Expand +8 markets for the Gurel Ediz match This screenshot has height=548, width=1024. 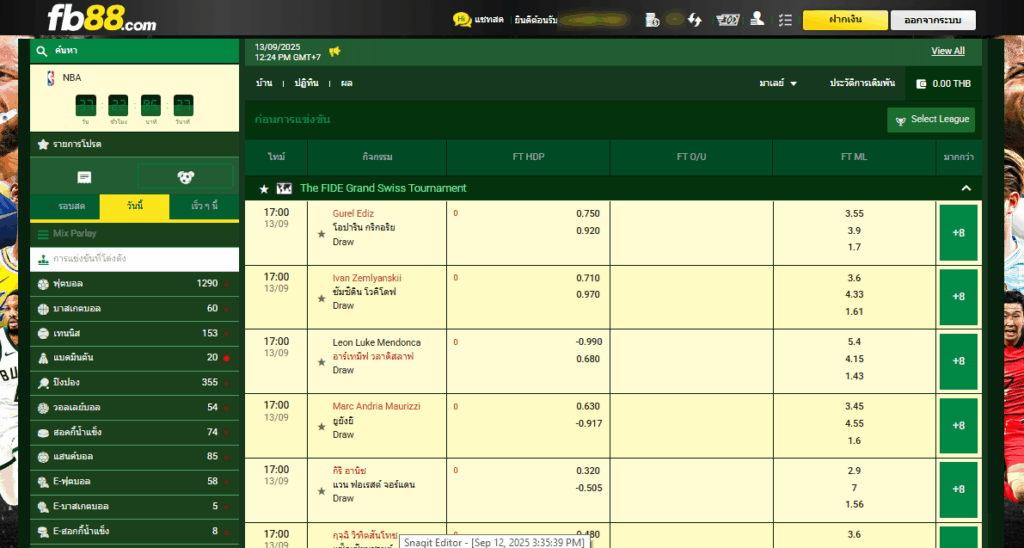959,233
